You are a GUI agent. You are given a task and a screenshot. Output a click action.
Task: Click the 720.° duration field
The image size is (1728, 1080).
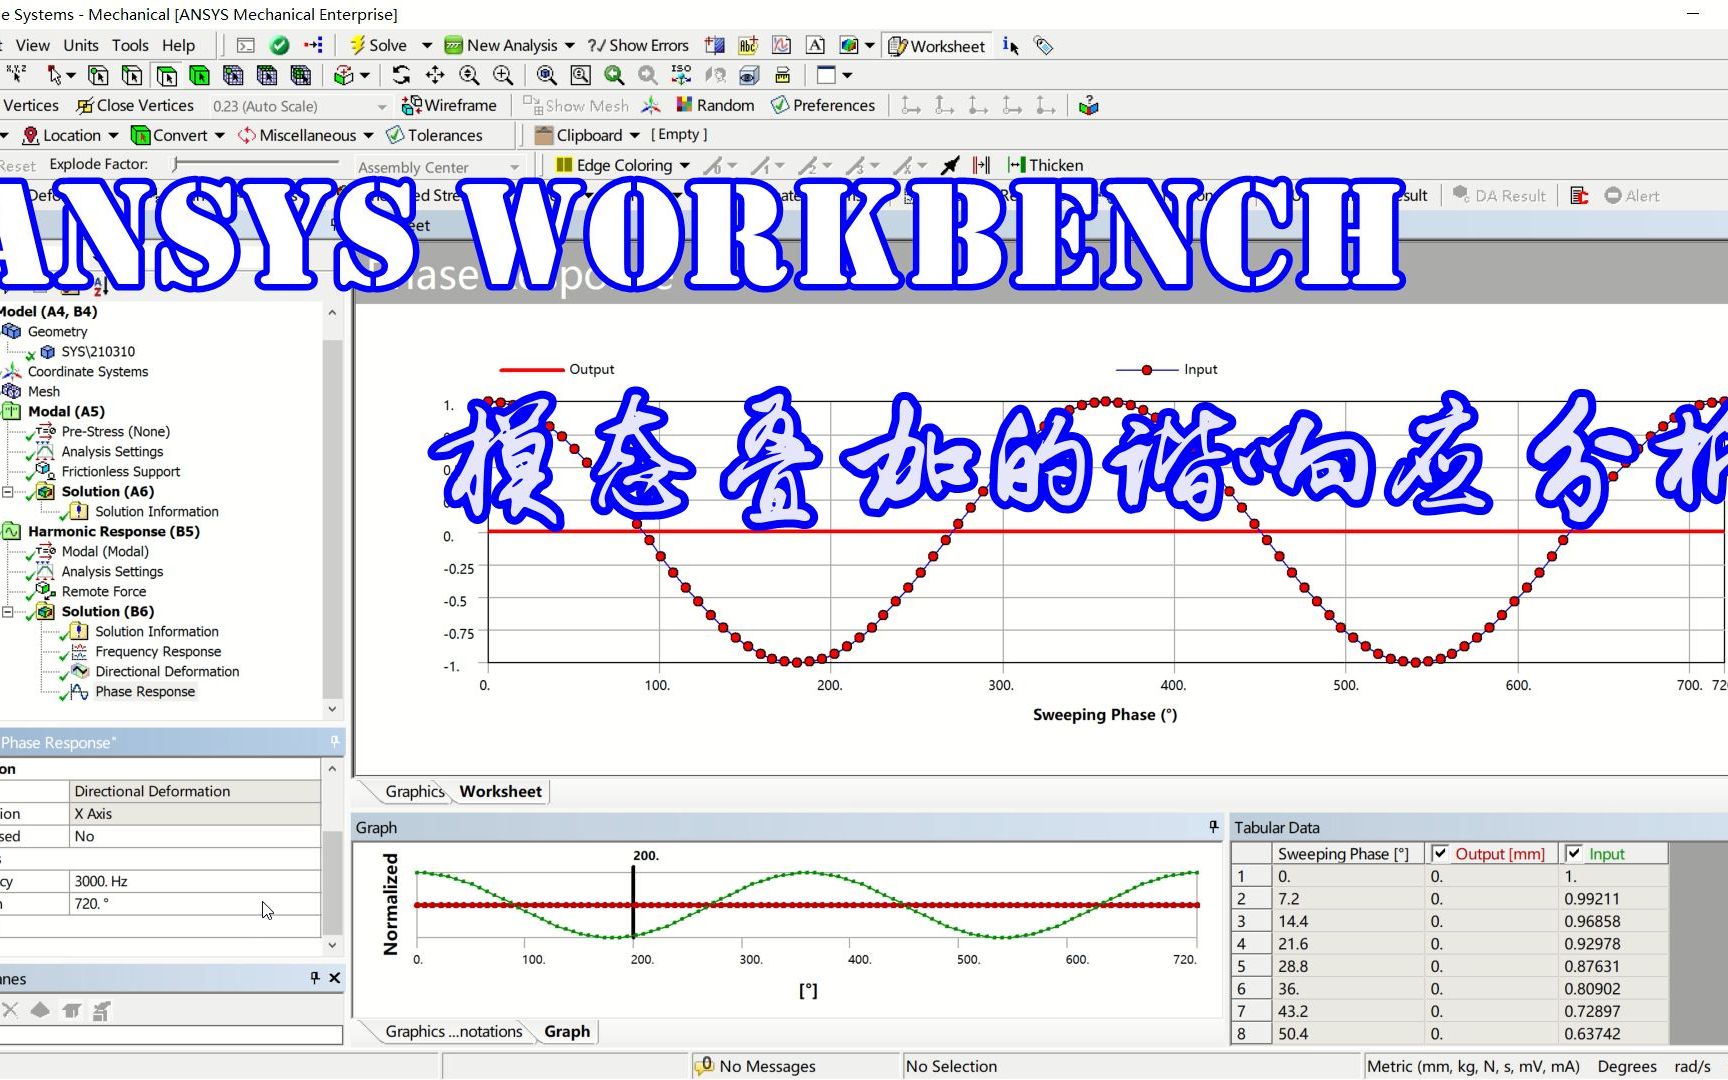(195, 903)
